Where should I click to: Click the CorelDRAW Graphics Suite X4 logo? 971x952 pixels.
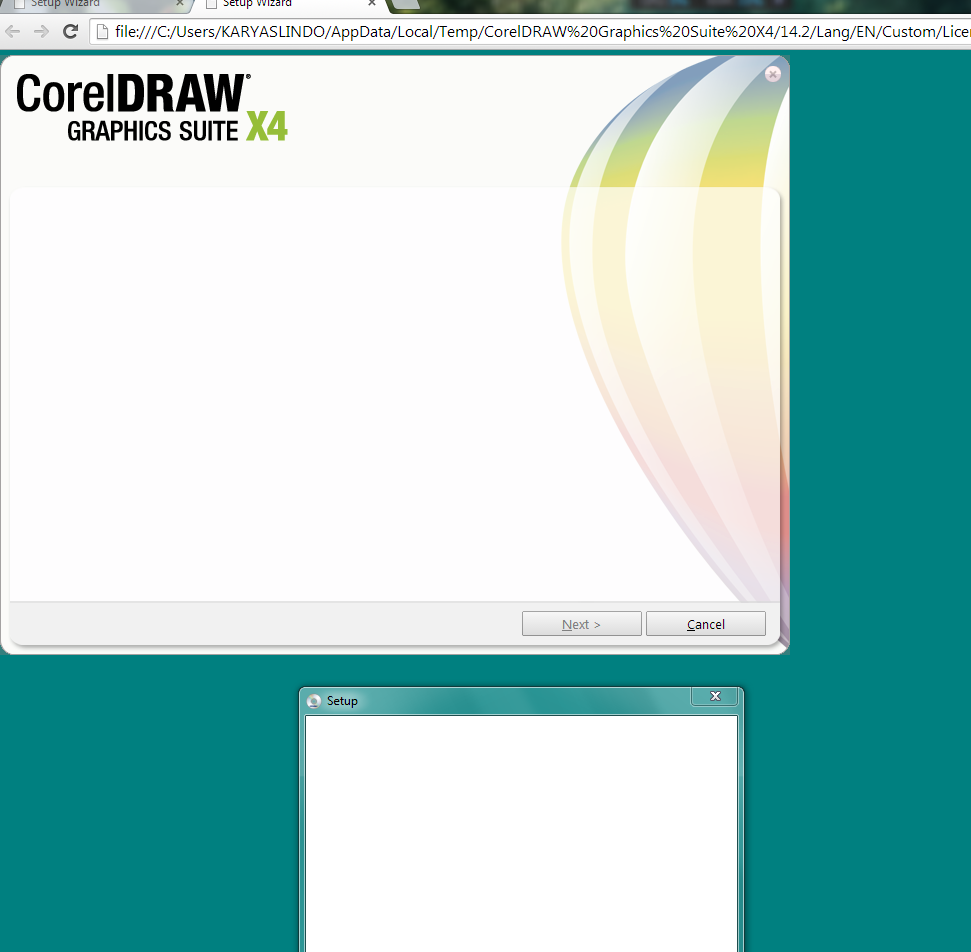point(152,107)
